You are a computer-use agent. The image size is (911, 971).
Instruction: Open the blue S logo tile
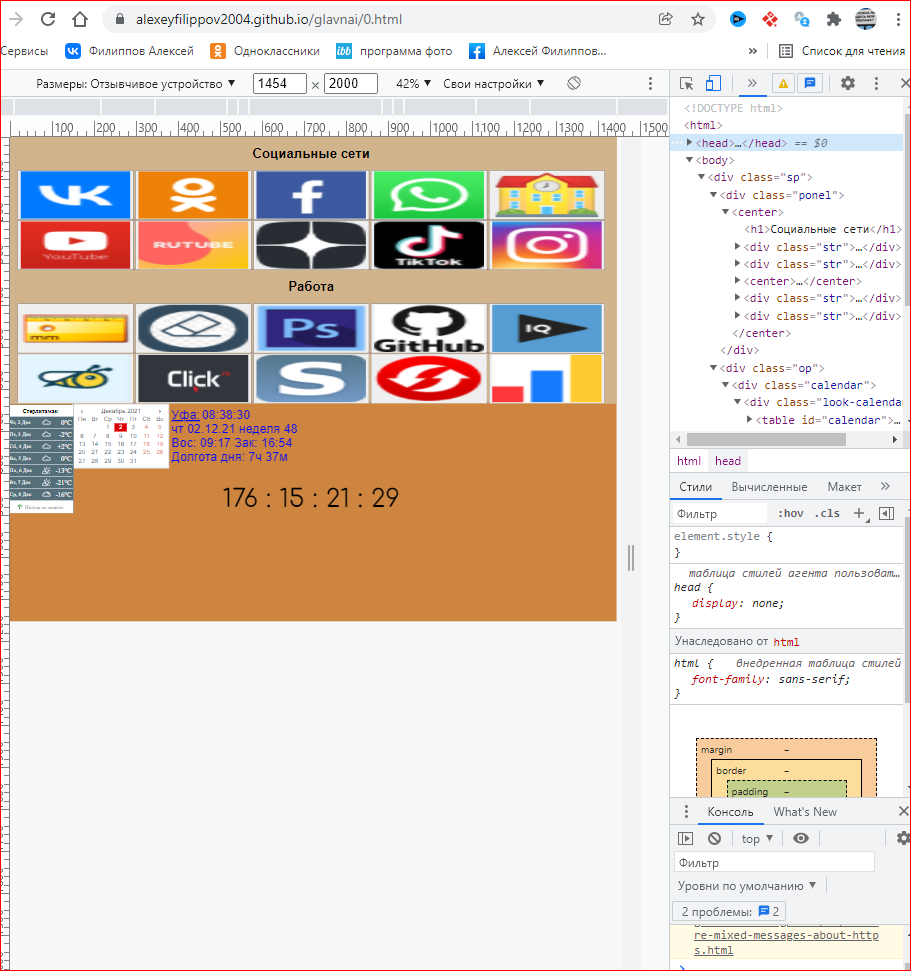tap(311, 378)
